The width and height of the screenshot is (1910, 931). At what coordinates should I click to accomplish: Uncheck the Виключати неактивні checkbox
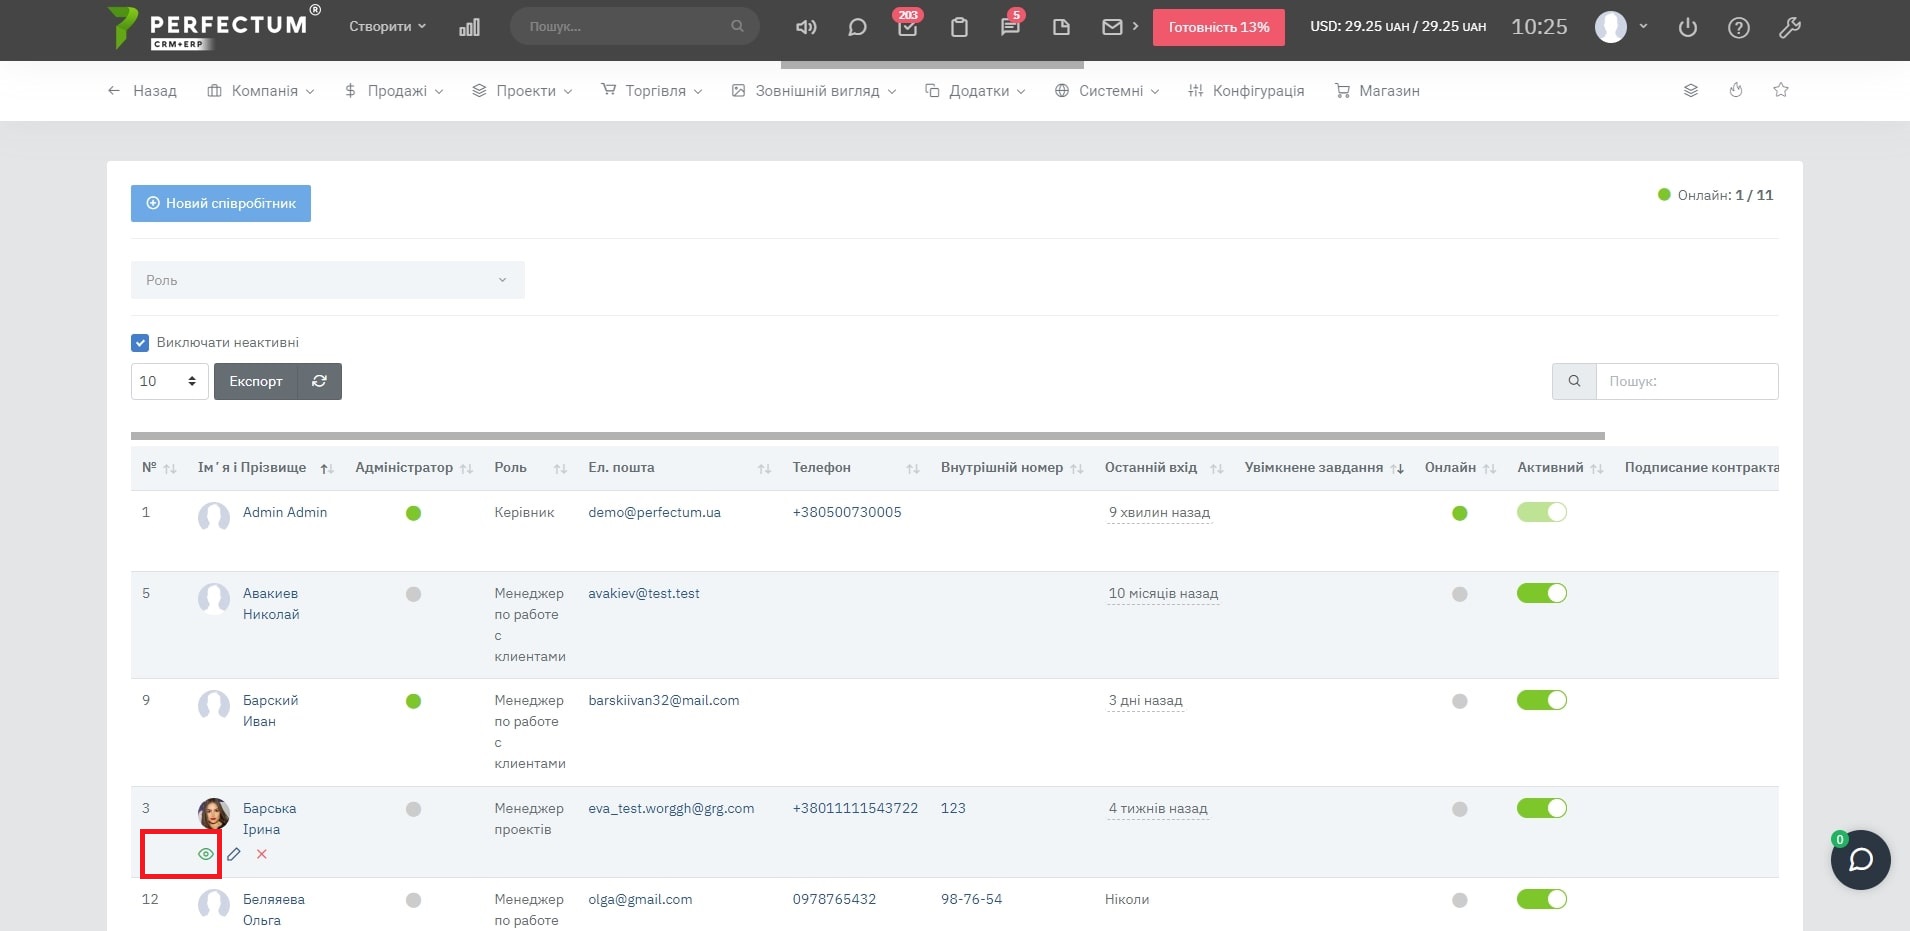(140, 343)
